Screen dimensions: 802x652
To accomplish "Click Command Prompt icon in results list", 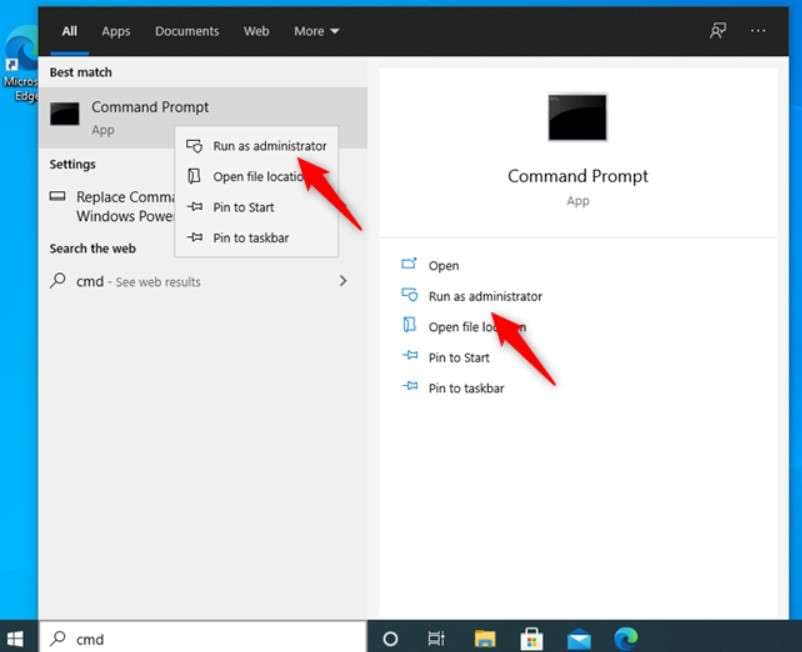I will 64,114.
